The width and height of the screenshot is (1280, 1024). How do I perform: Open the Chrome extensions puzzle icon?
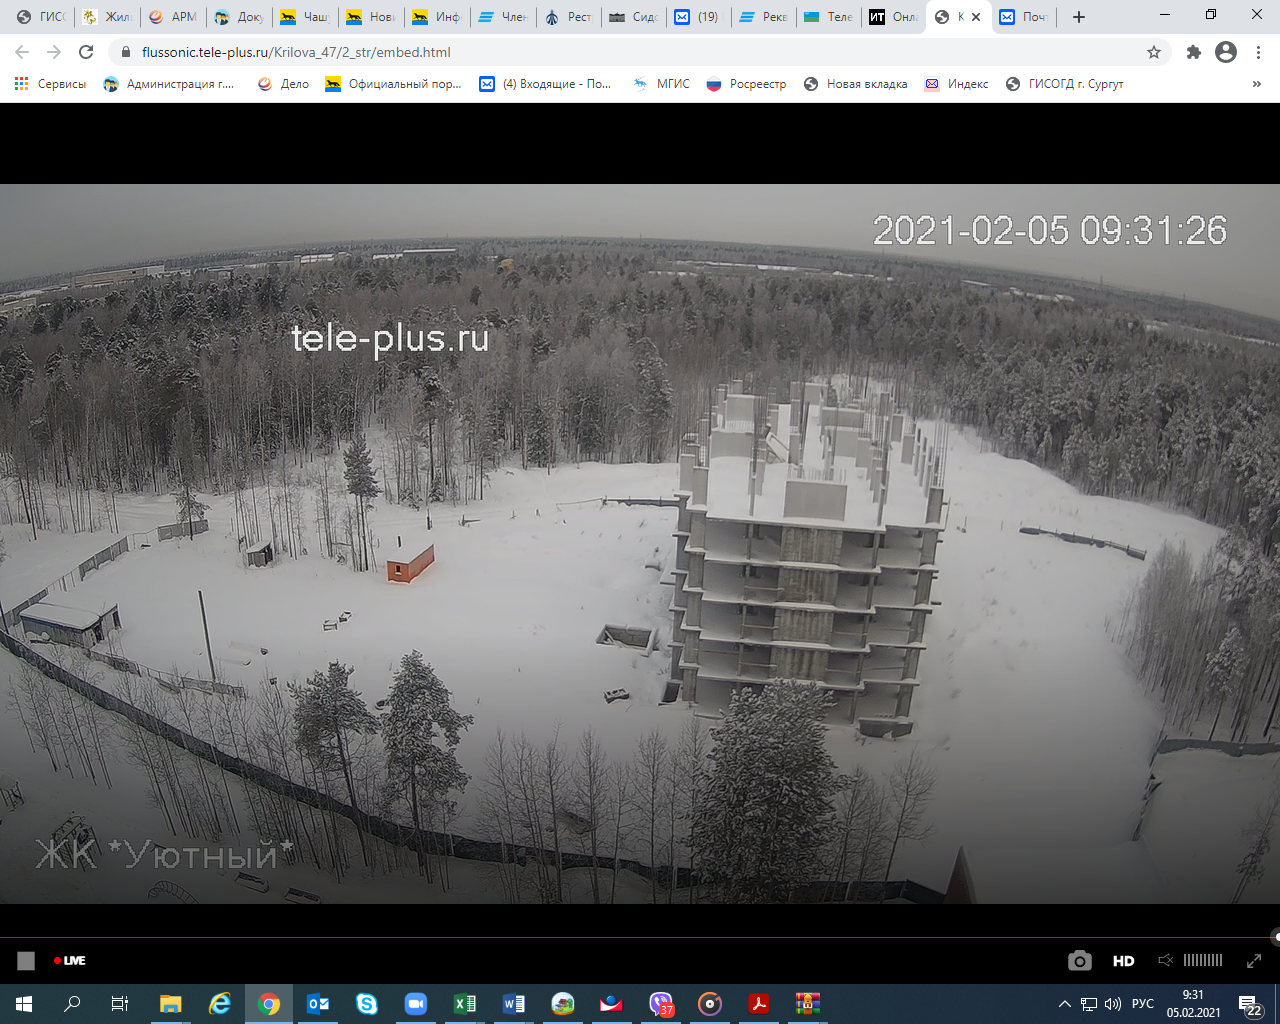pyautogui.click(x=1193, y=52)
